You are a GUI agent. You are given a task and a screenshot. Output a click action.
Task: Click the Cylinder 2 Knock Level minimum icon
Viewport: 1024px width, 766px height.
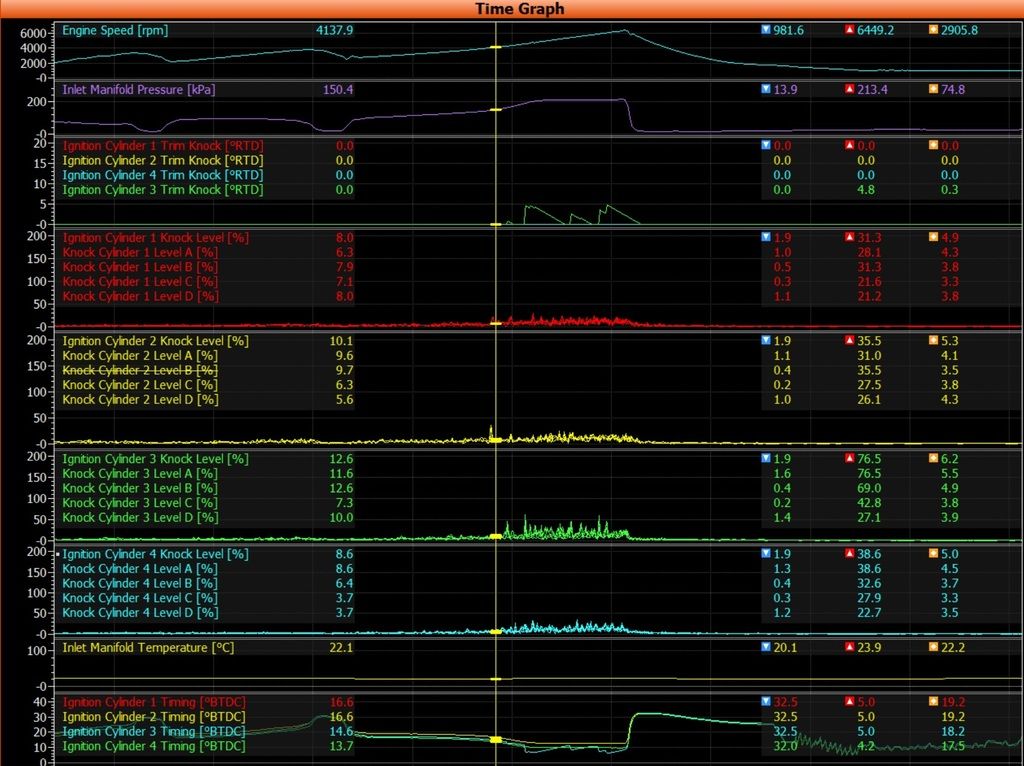point(766,341)
